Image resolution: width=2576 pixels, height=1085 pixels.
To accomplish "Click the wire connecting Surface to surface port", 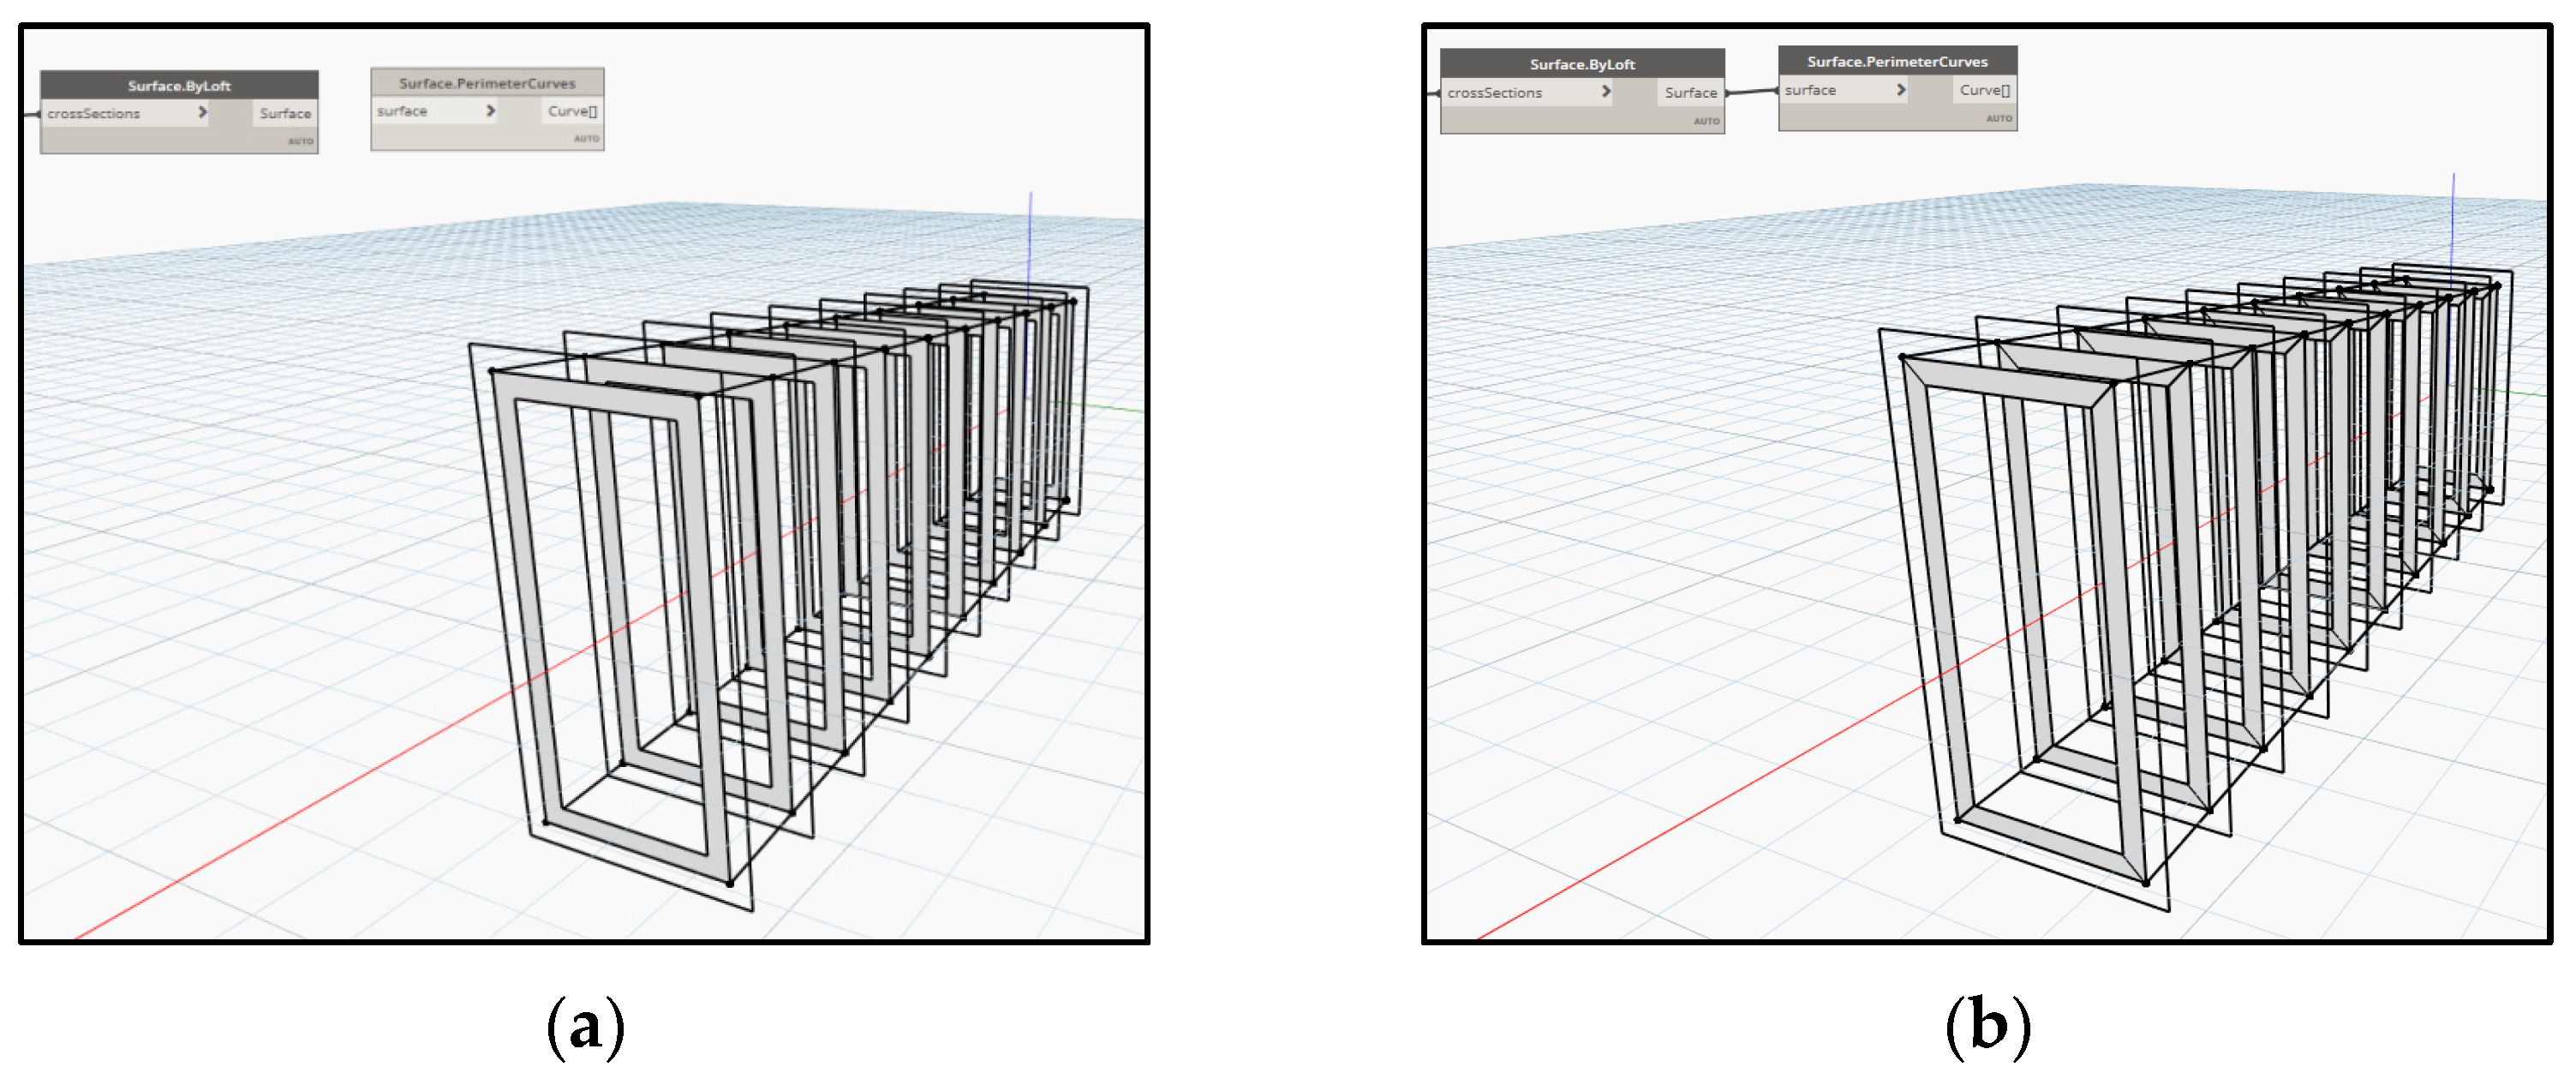I will coord(1751,92).
